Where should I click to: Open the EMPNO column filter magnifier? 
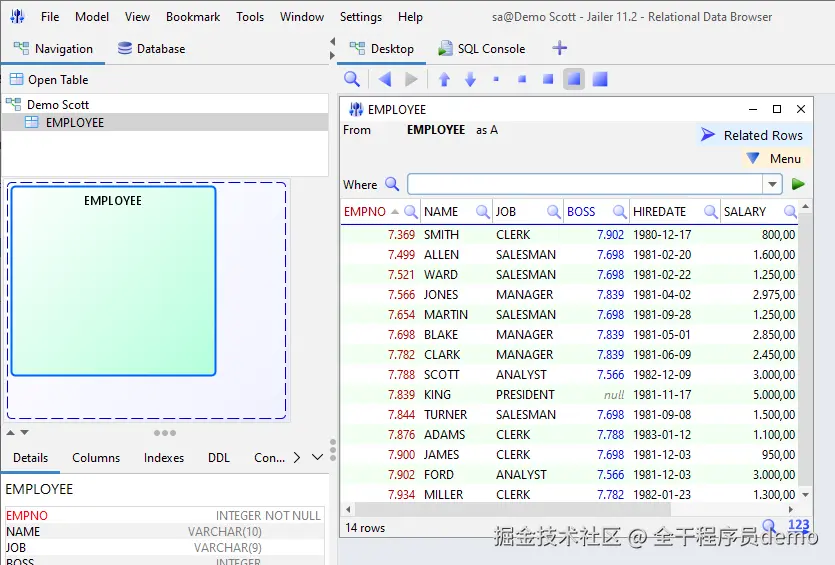[x=411, y=211]
